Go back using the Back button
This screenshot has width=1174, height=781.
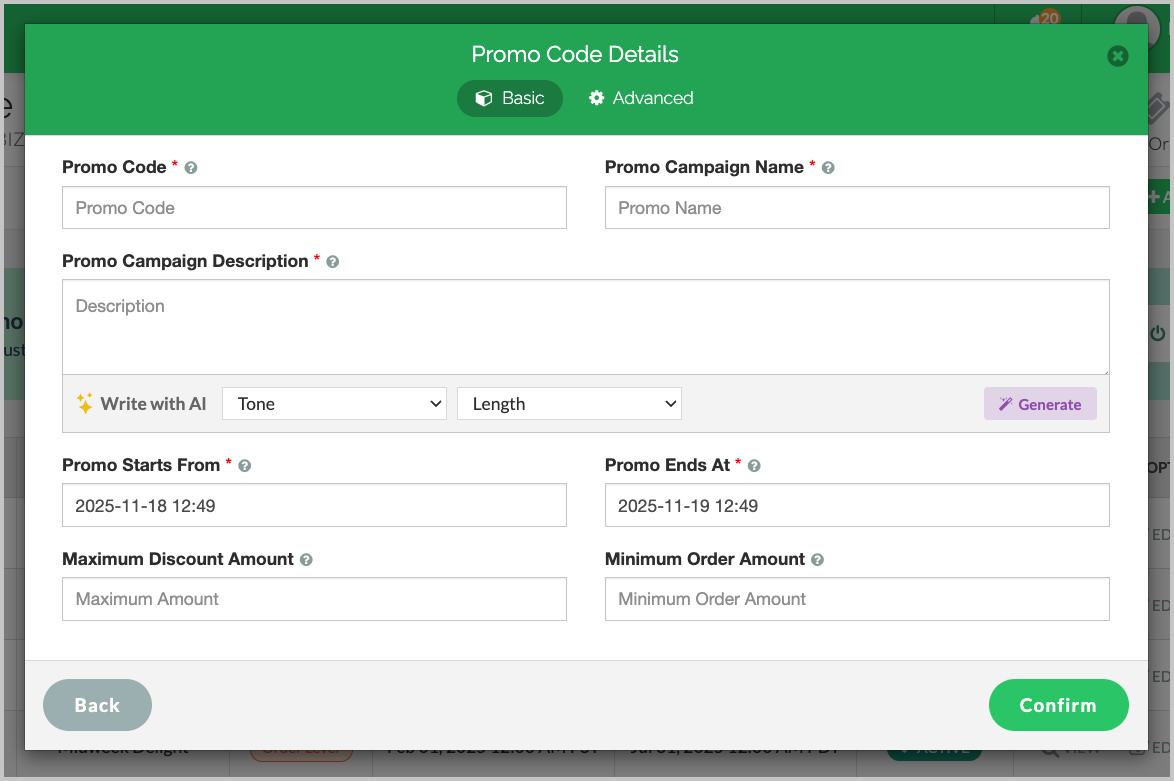click(x=97, y=705)
